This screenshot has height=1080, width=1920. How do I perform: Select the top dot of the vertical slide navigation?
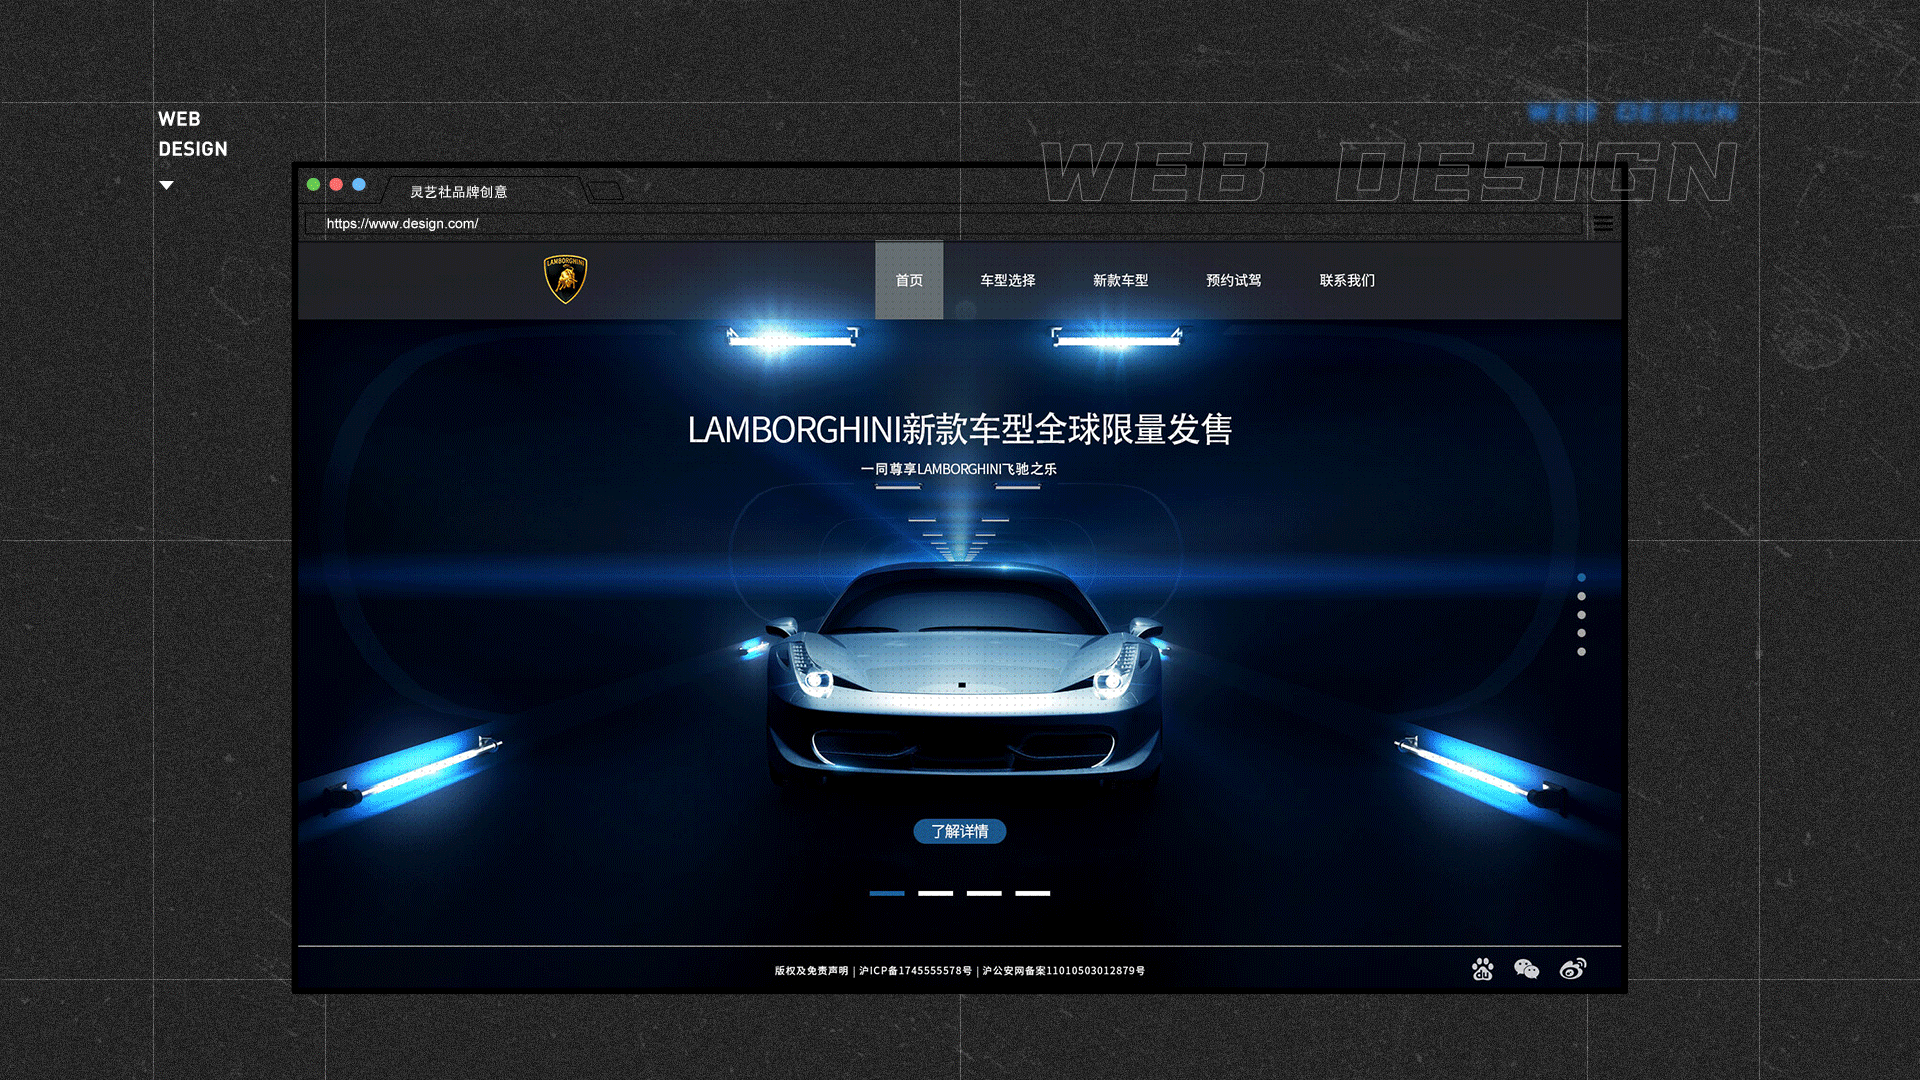pos(1581,576)
